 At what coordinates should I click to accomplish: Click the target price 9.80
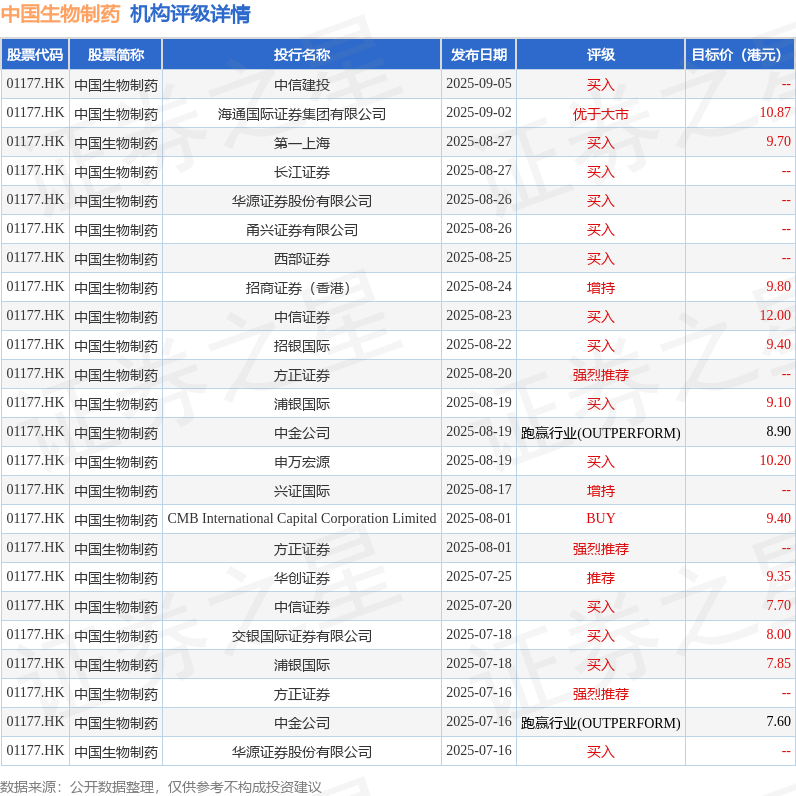coord(778,286)
